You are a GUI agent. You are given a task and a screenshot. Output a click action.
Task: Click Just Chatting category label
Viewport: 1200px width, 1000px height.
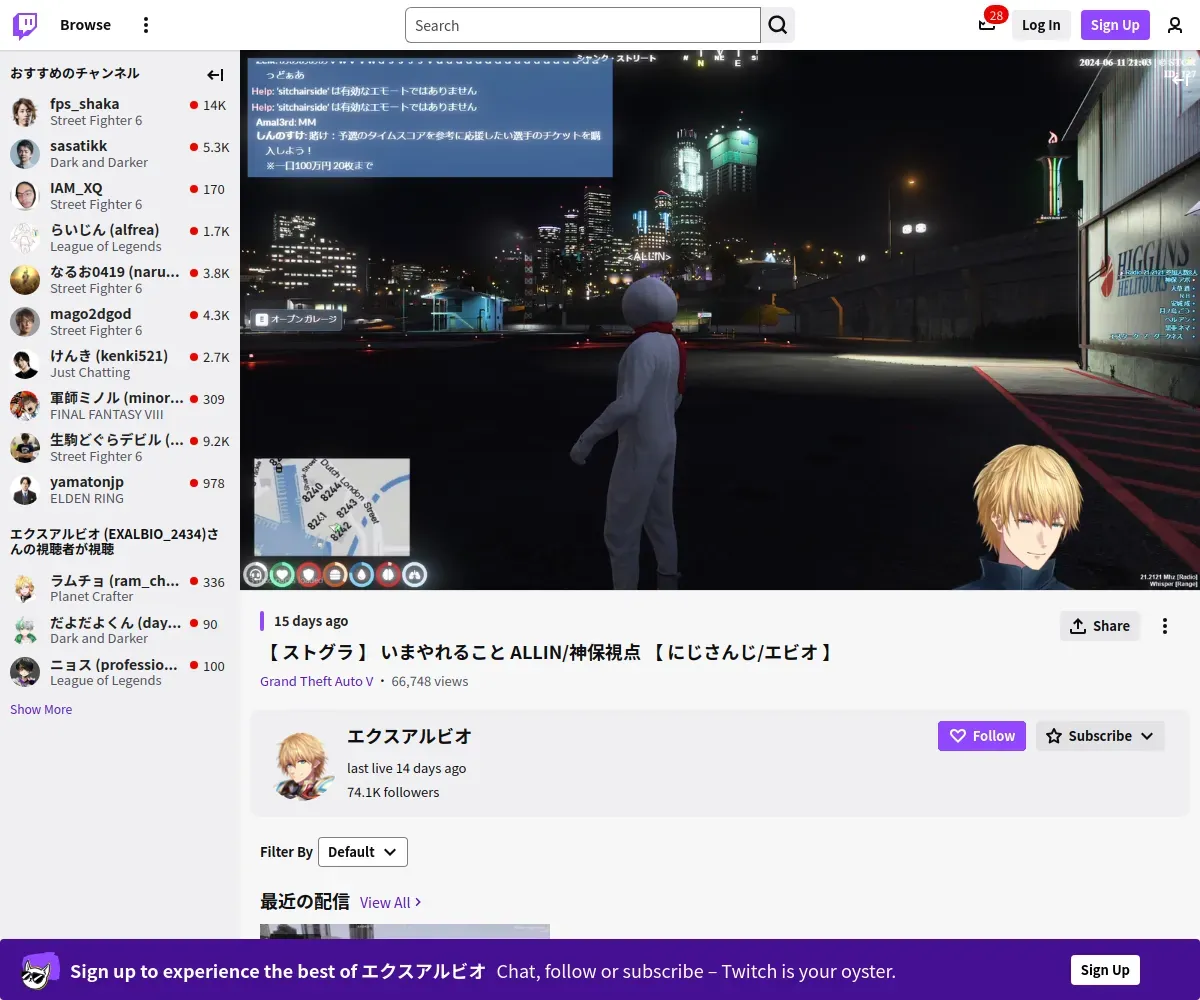90,373
